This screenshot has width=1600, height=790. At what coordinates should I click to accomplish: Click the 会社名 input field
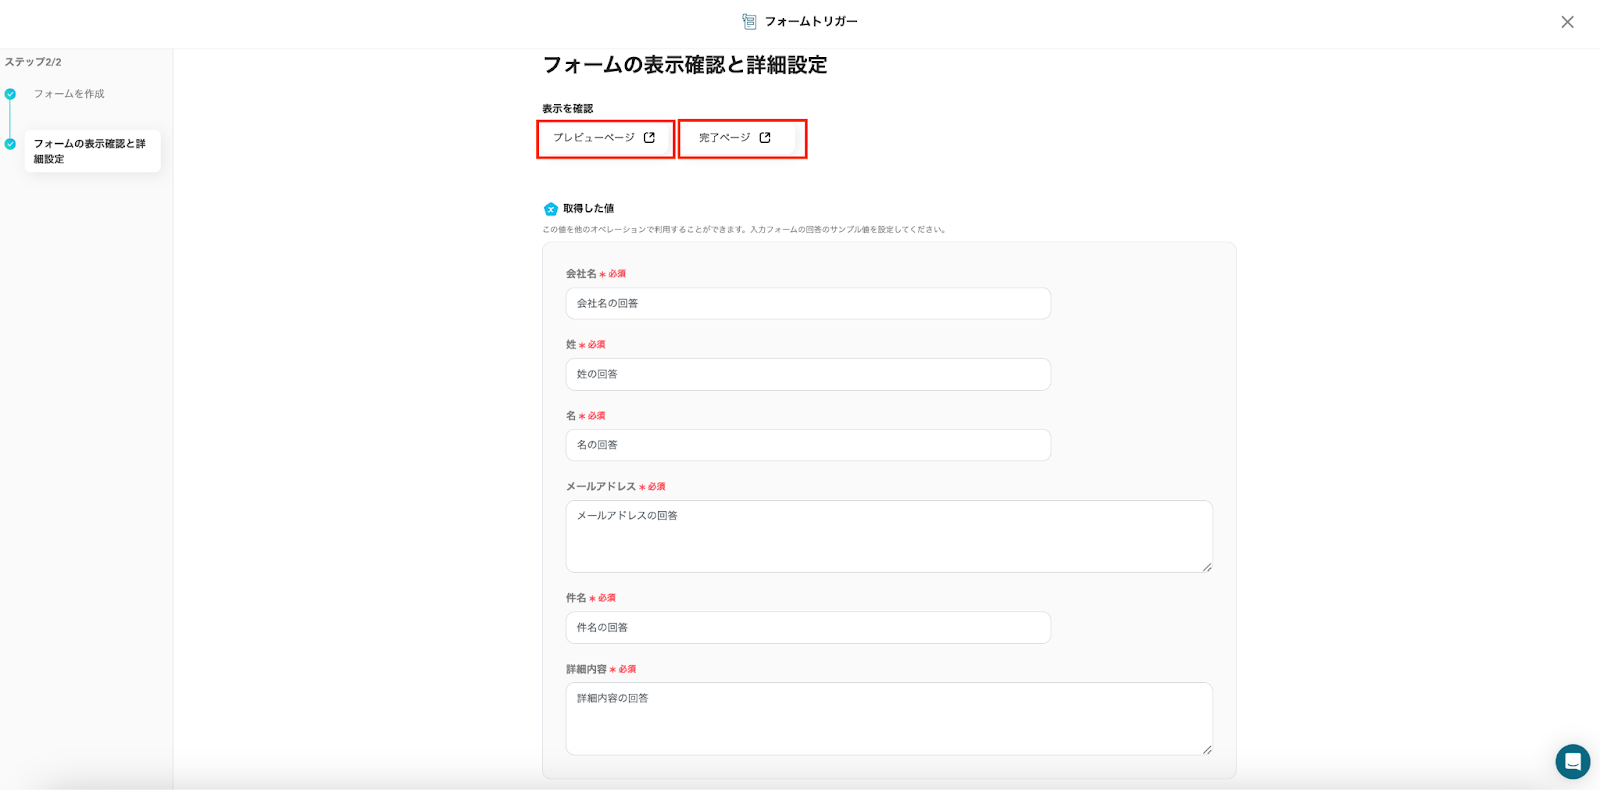(807, 303)
